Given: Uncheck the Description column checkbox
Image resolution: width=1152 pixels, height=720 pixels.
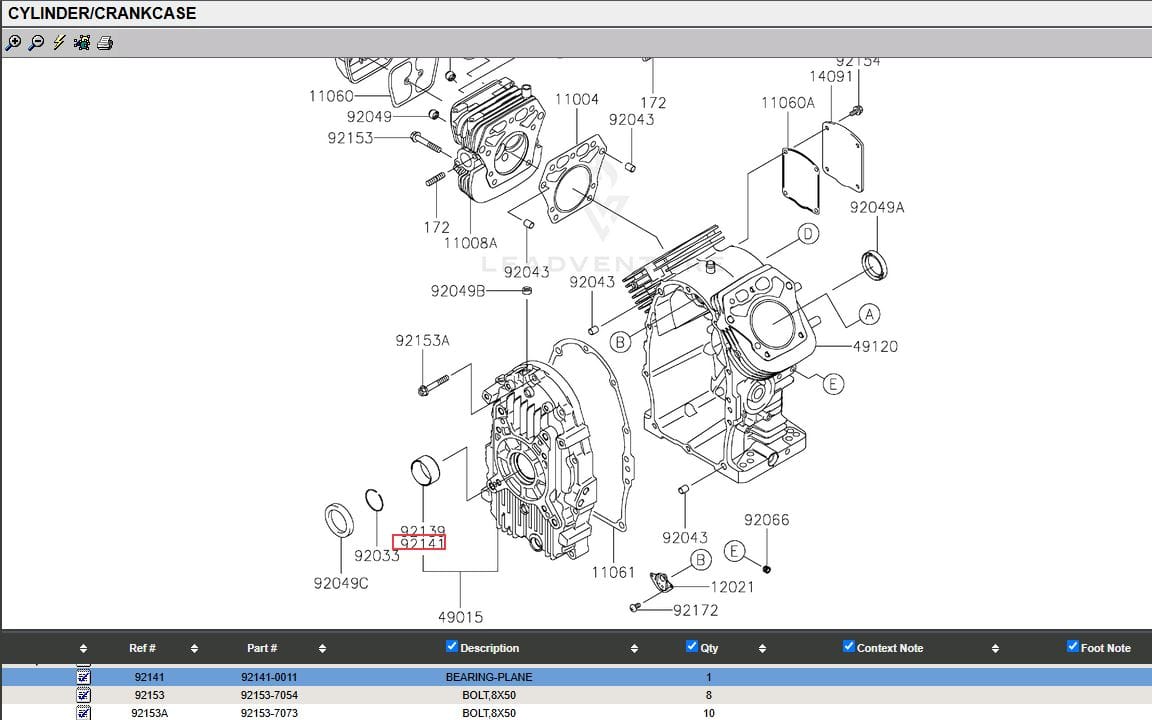Looking at the screenshot, I should (452, 646).
